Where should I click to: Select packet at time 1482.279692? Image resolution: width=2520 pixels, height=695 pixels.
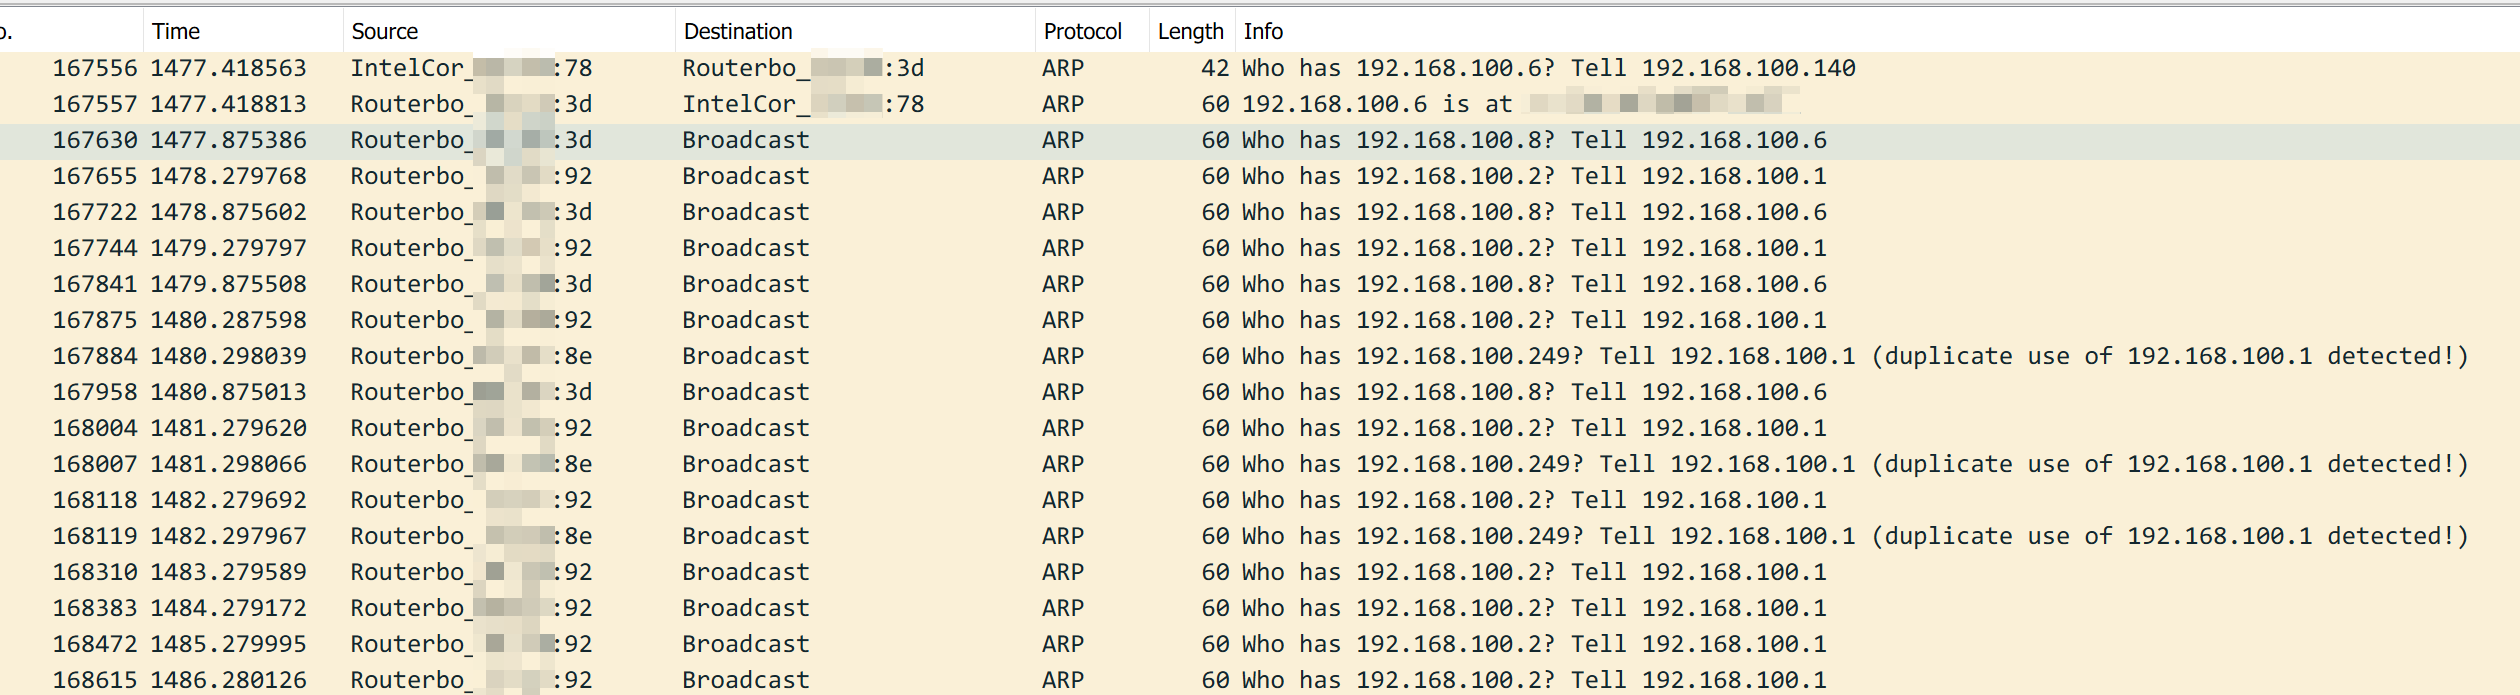click(228, 500)
